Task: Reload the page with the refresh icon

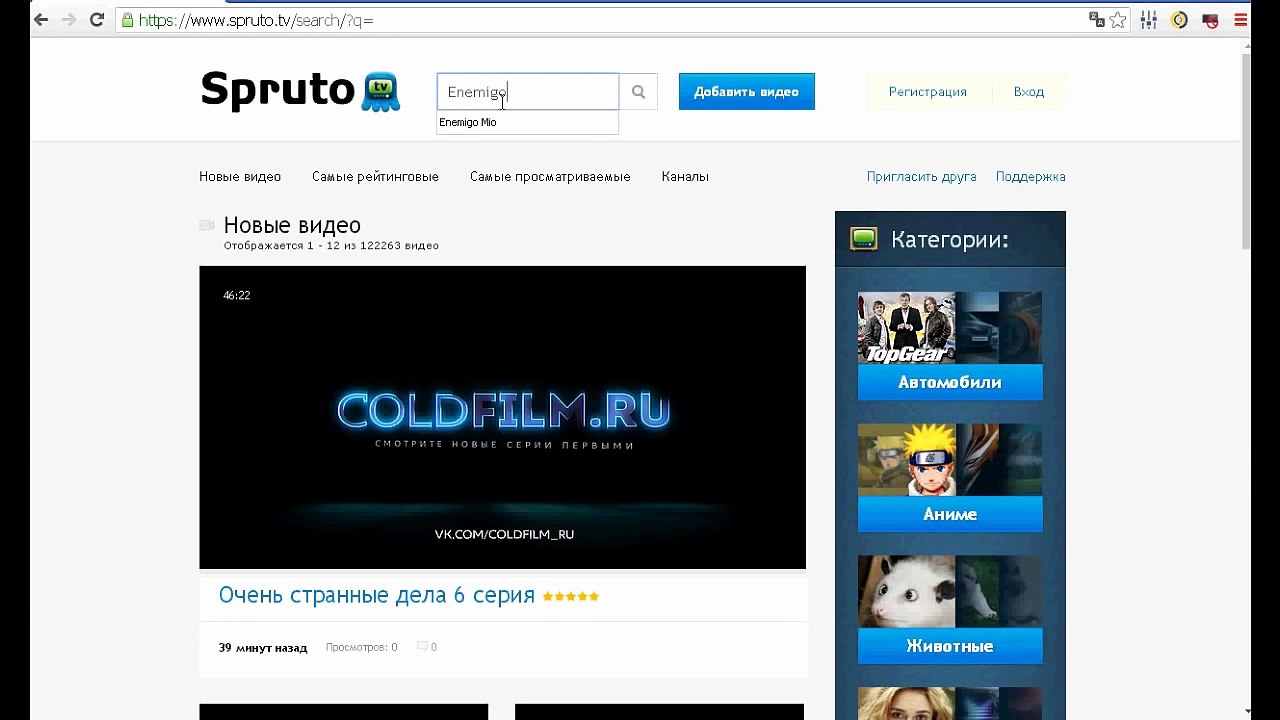Action: [x=97, y=20]
